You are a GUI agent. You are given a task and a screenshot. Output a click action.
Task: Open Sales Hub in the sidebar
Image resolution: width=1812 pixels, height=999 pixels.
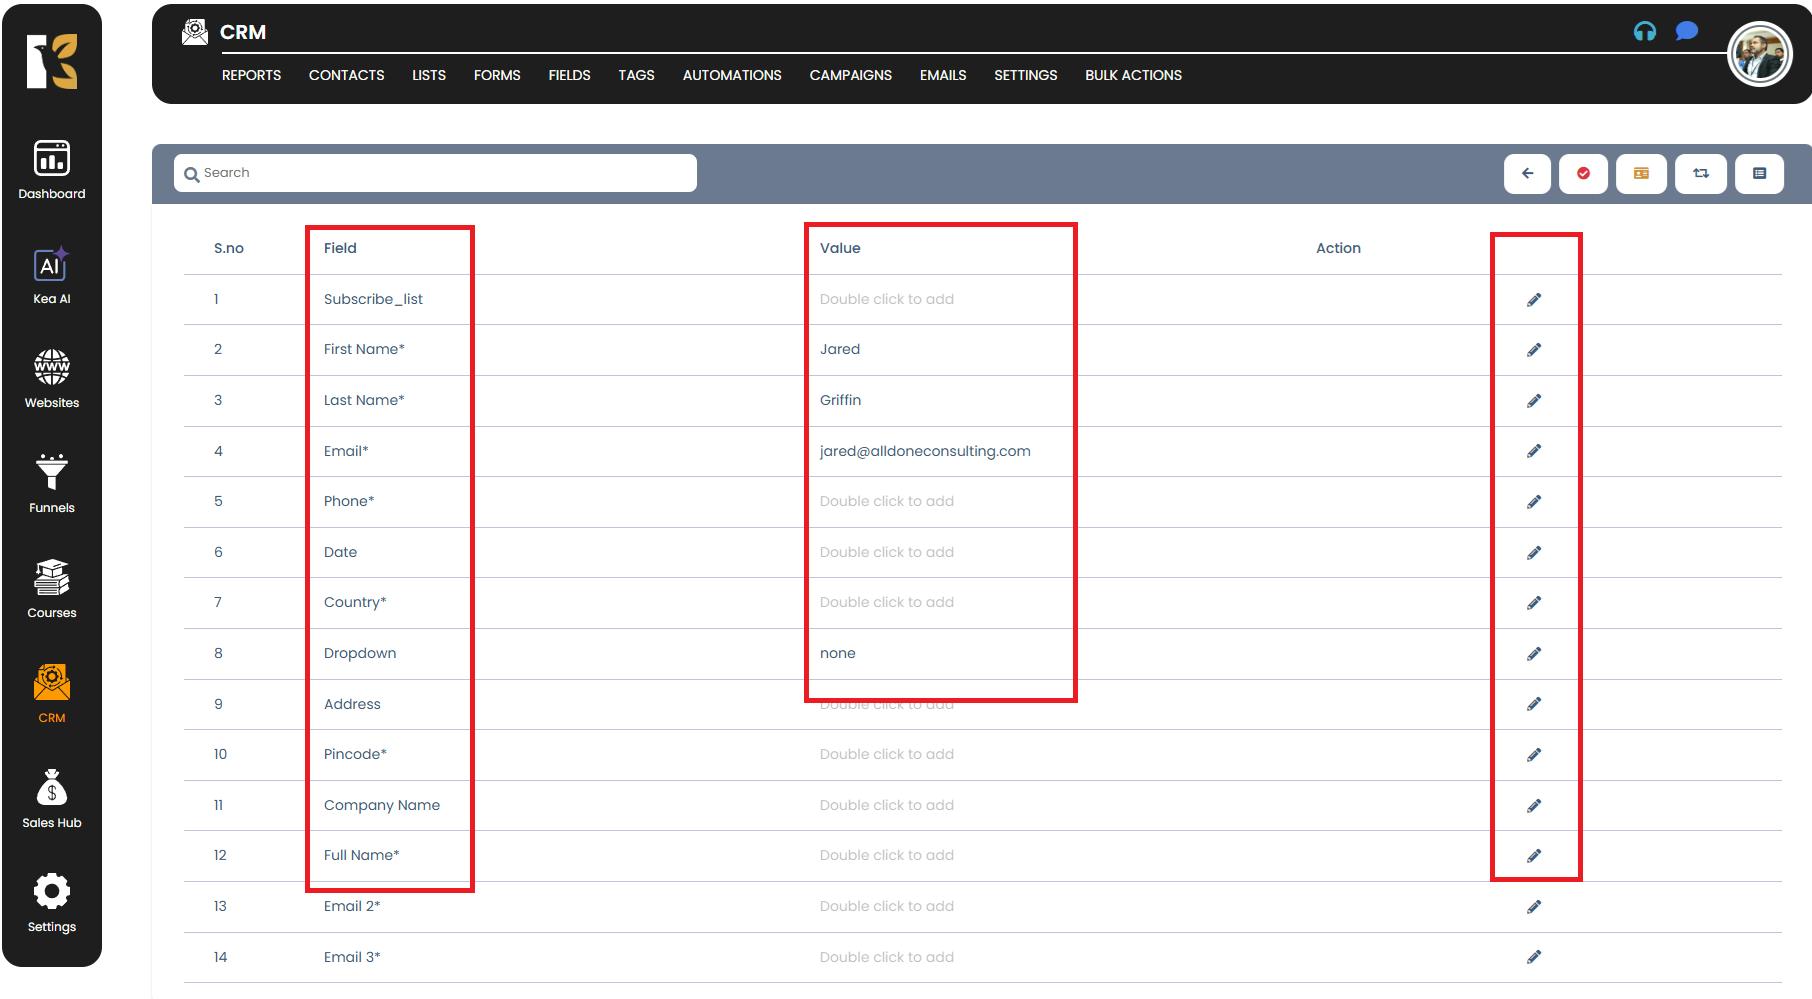tap(51, 799)
